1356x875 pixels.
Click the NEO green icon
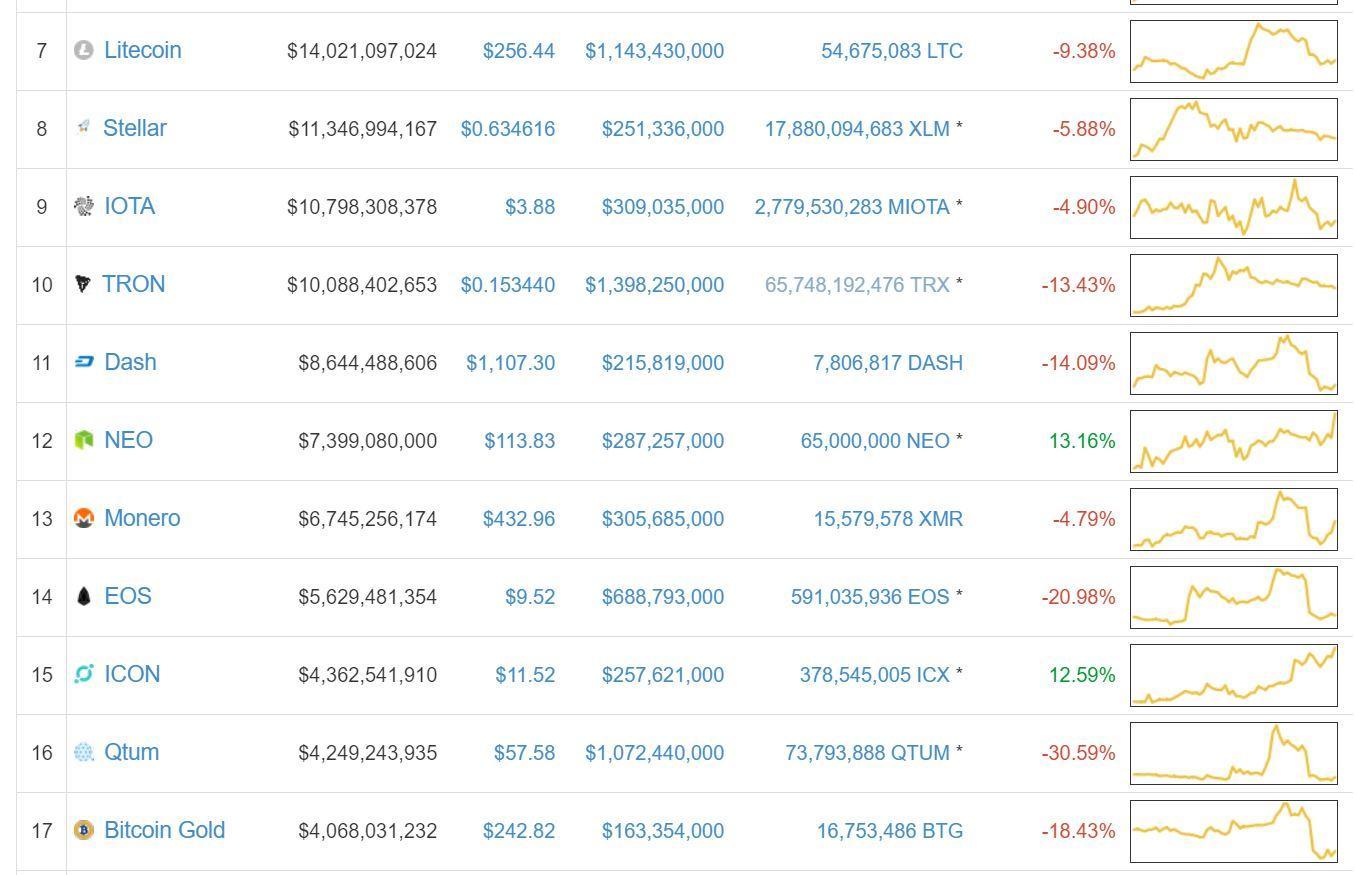[x=85, y=440]
